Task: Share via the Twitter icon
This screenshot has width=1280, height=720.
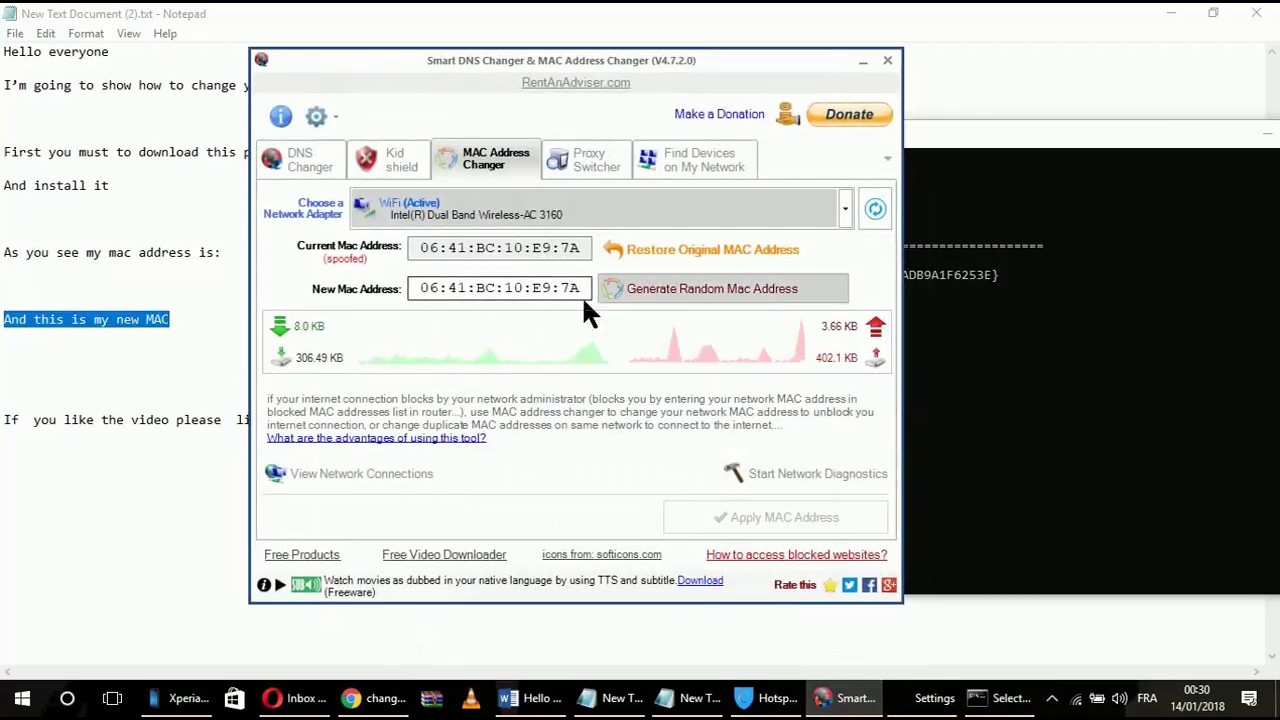Action: pos(850,585)
